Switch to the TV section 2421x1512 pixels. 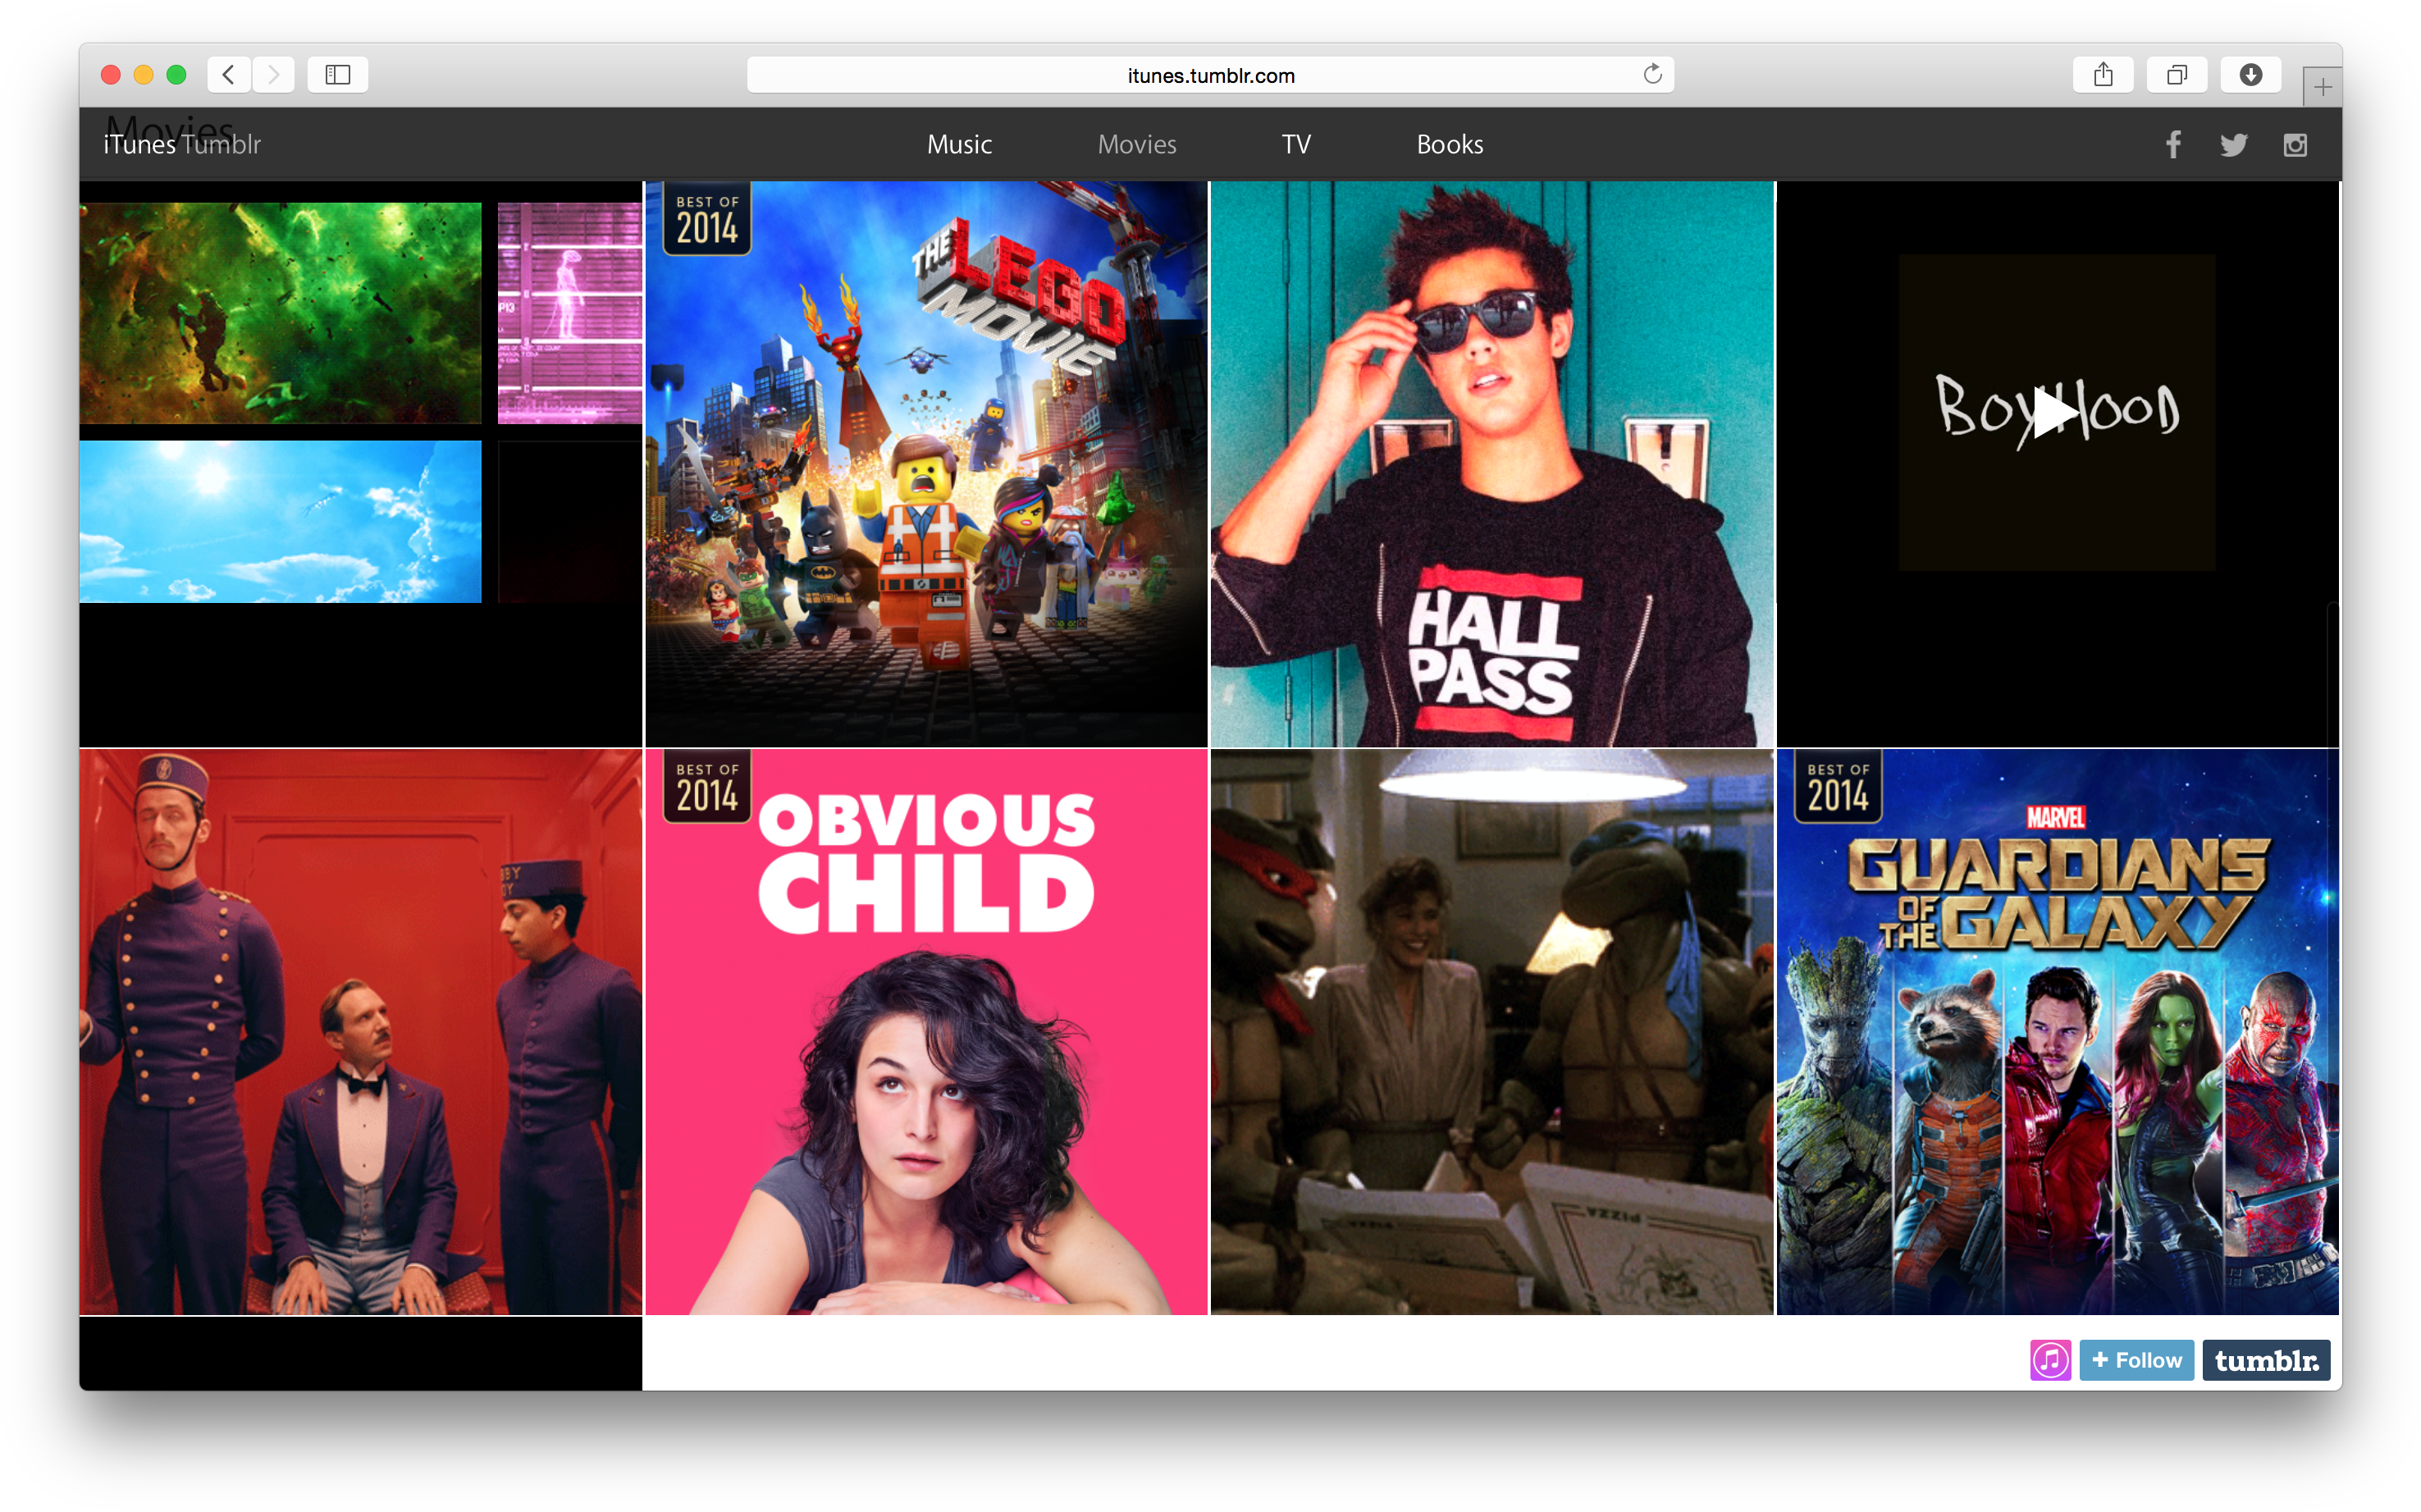1296,145
